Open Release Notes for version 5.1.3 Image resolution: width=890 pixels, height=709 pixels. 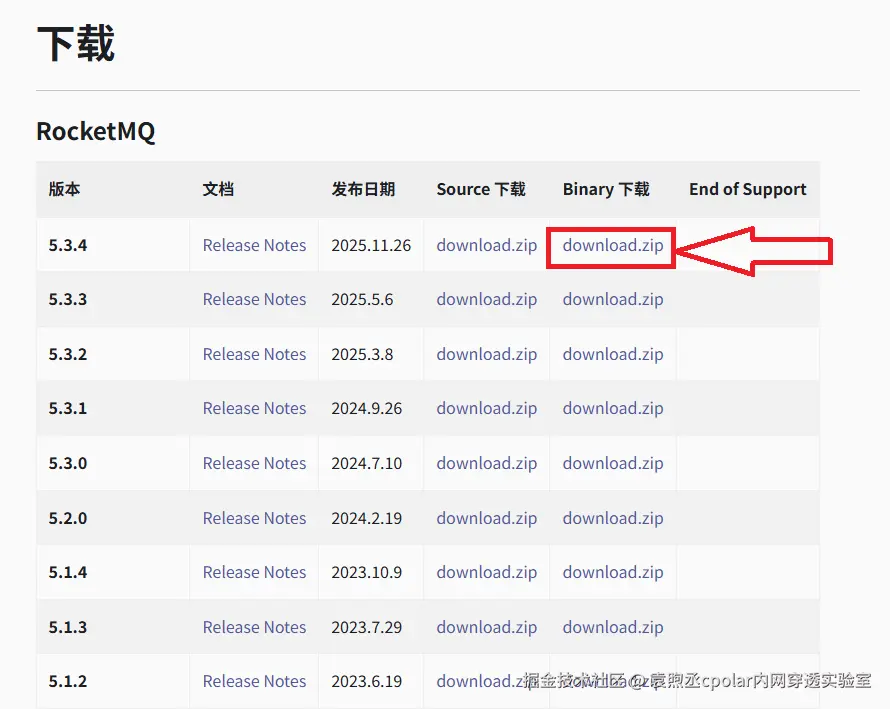tap(254, 627)
